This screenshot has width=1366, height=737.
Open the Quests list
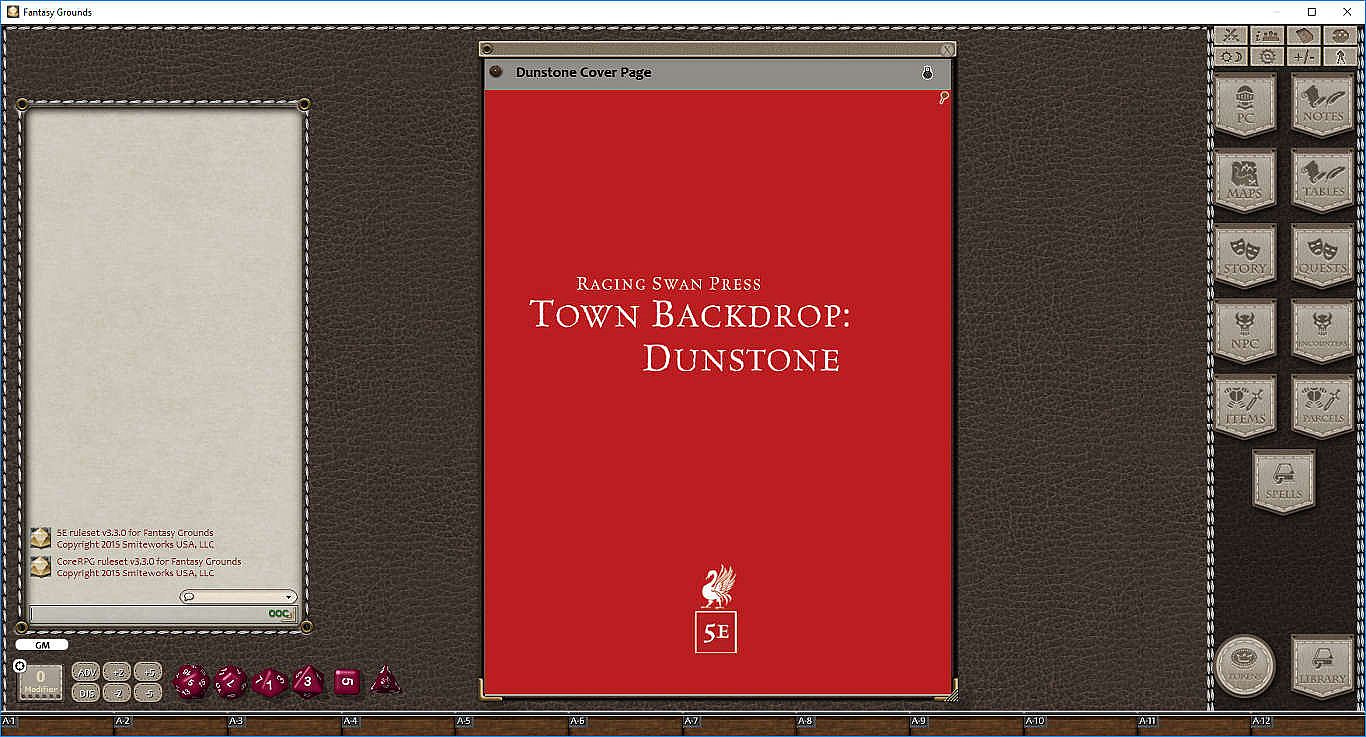click(1322, 257)
